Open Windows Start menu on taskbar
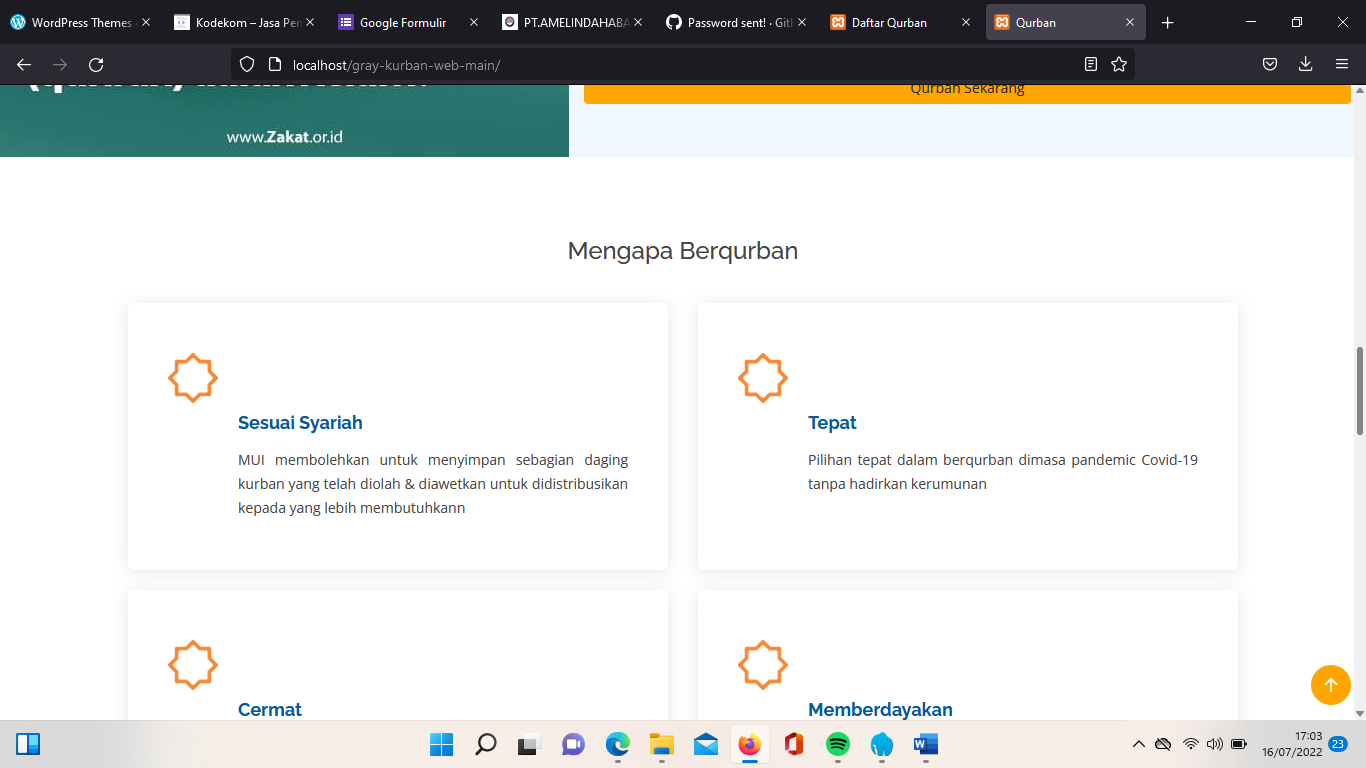 tap(441, 744)
